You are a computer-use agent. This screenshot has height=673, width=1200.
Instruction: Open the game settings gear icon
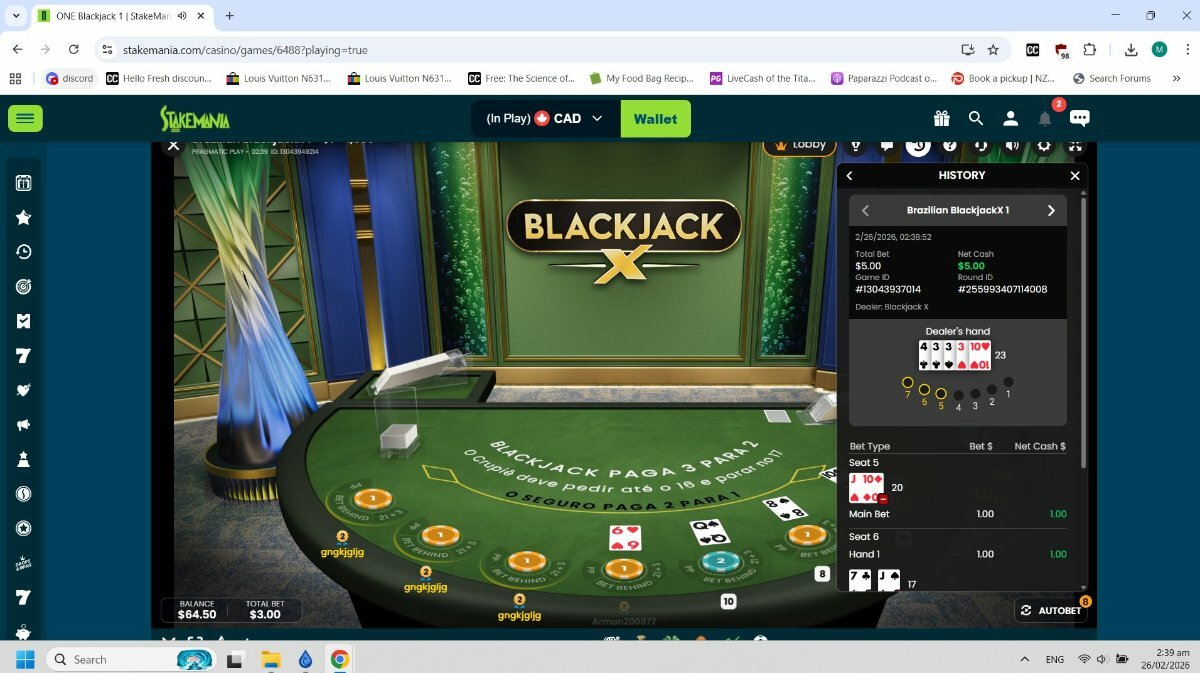(x=1044, y=146)
